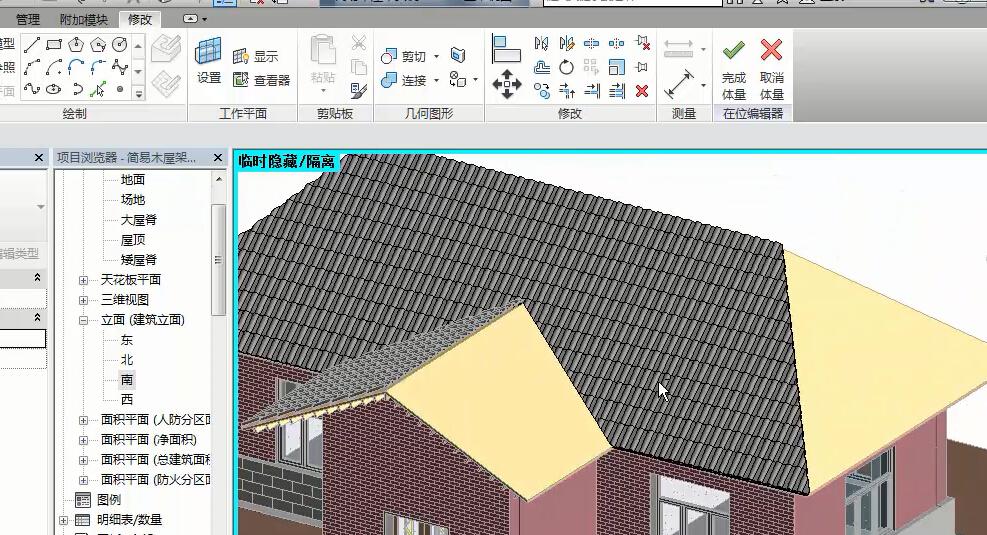Expand the 天花板平面 tree node
Screen dimensions: 987x535
(x=83, y=280)
